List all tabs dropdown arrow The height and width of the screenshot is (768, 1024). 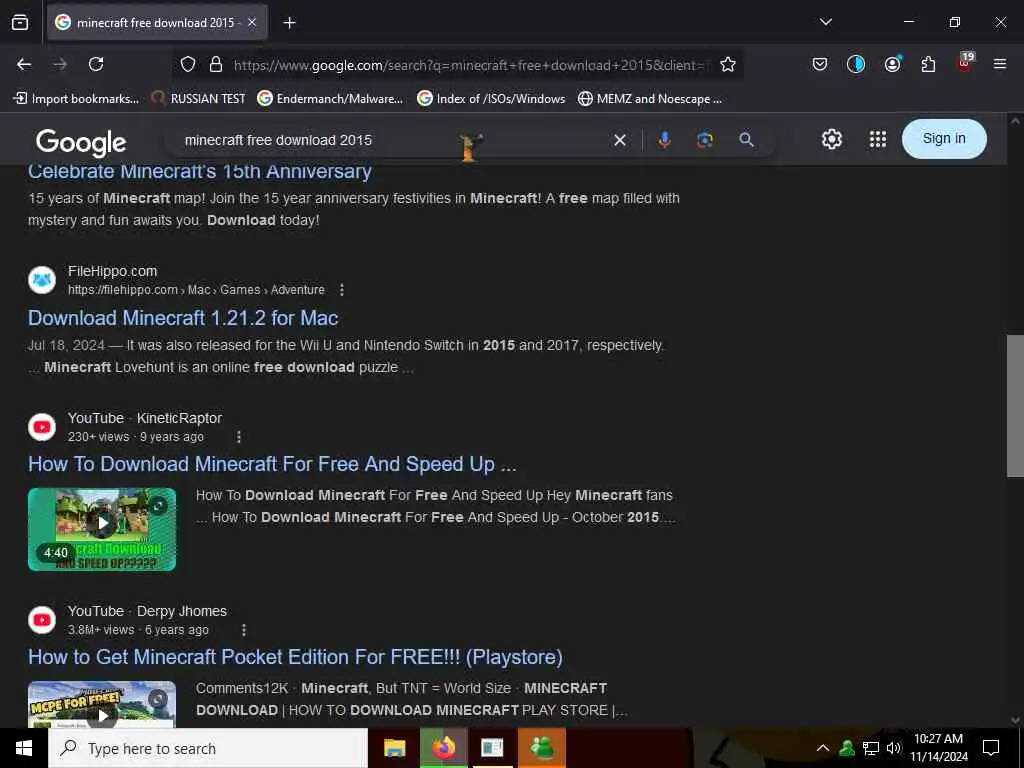tap(825, 22)
